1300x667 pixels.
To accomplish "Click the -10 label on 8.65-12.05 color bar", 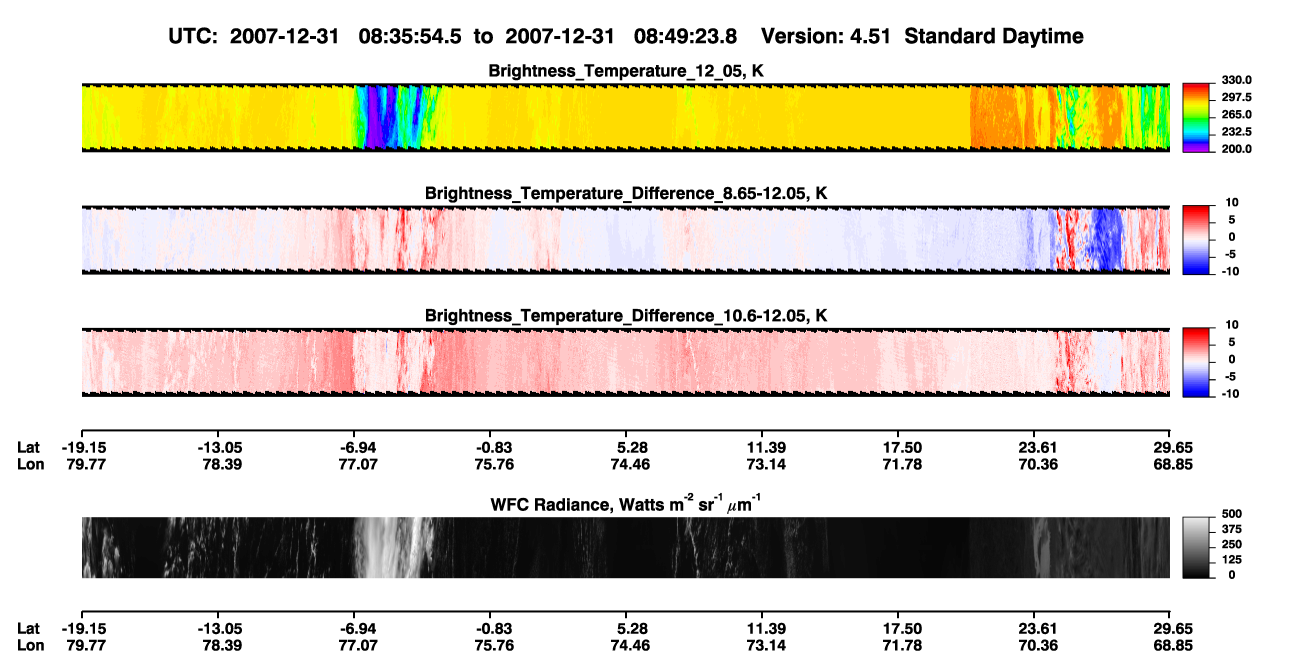I will (x=1232, y=270).
